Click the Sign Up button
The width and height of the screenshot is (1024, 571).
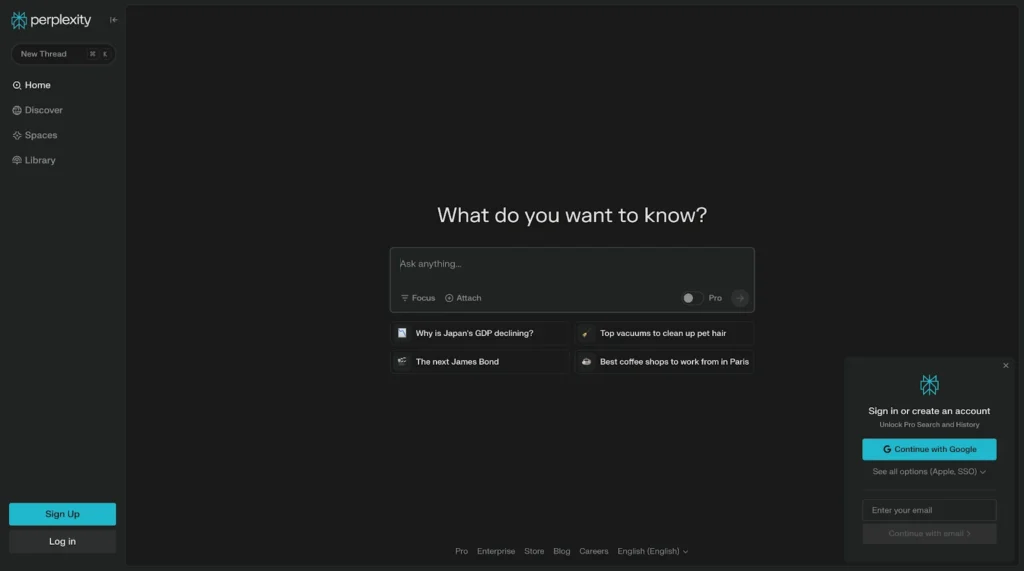(x=63, y=514)
